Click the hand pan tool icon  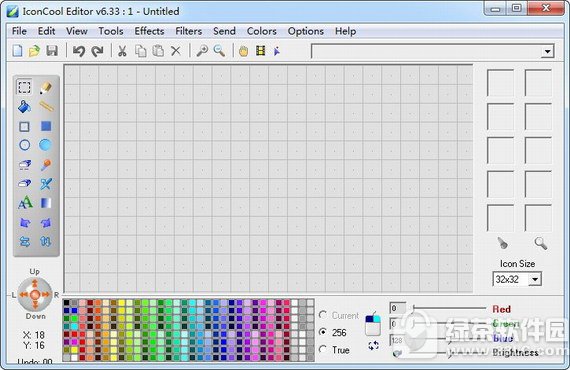coord(243,51)
